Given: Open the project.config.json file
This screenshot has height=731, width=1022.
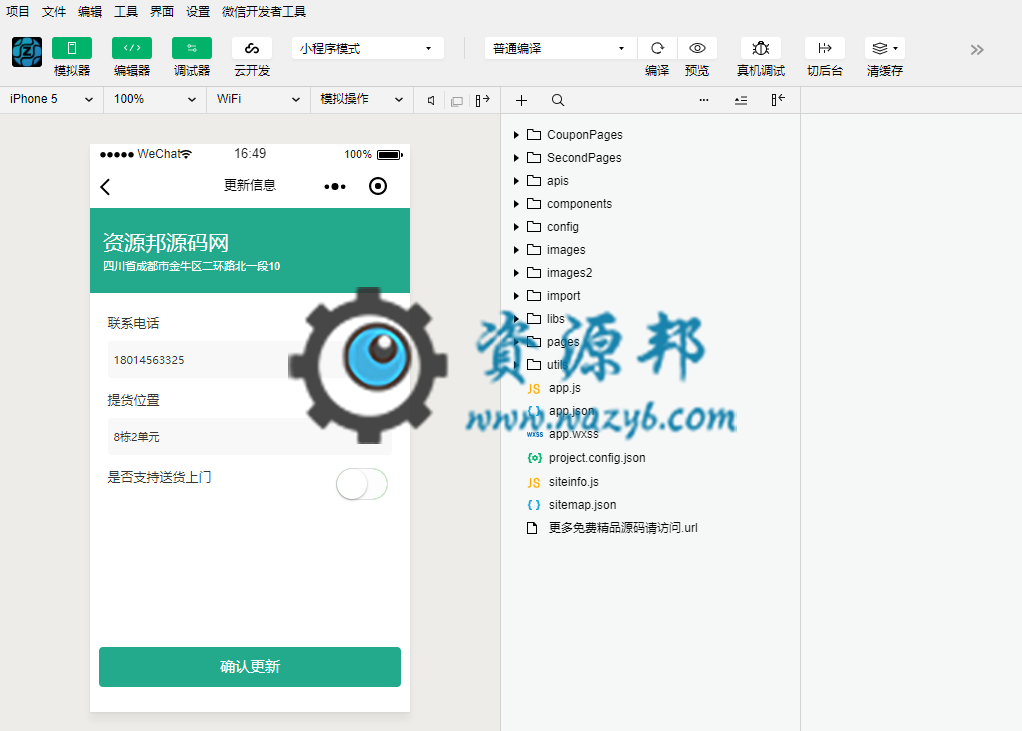Looking at the screenshot, I should click(x=597, y=458).
